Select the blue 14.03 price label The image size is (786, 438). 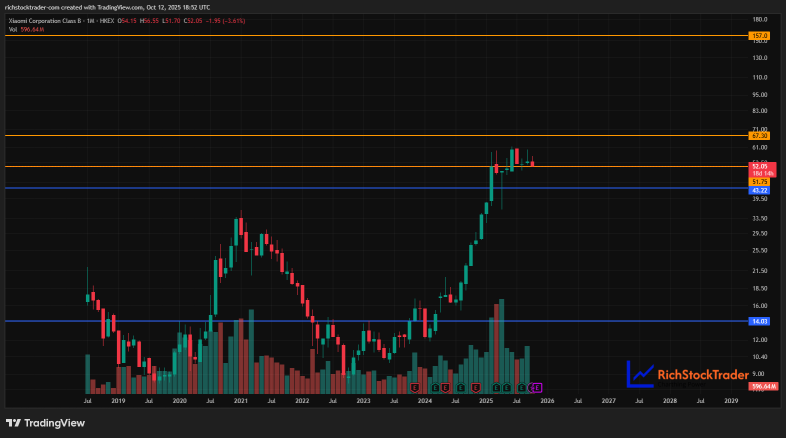[x=758, y=321]
